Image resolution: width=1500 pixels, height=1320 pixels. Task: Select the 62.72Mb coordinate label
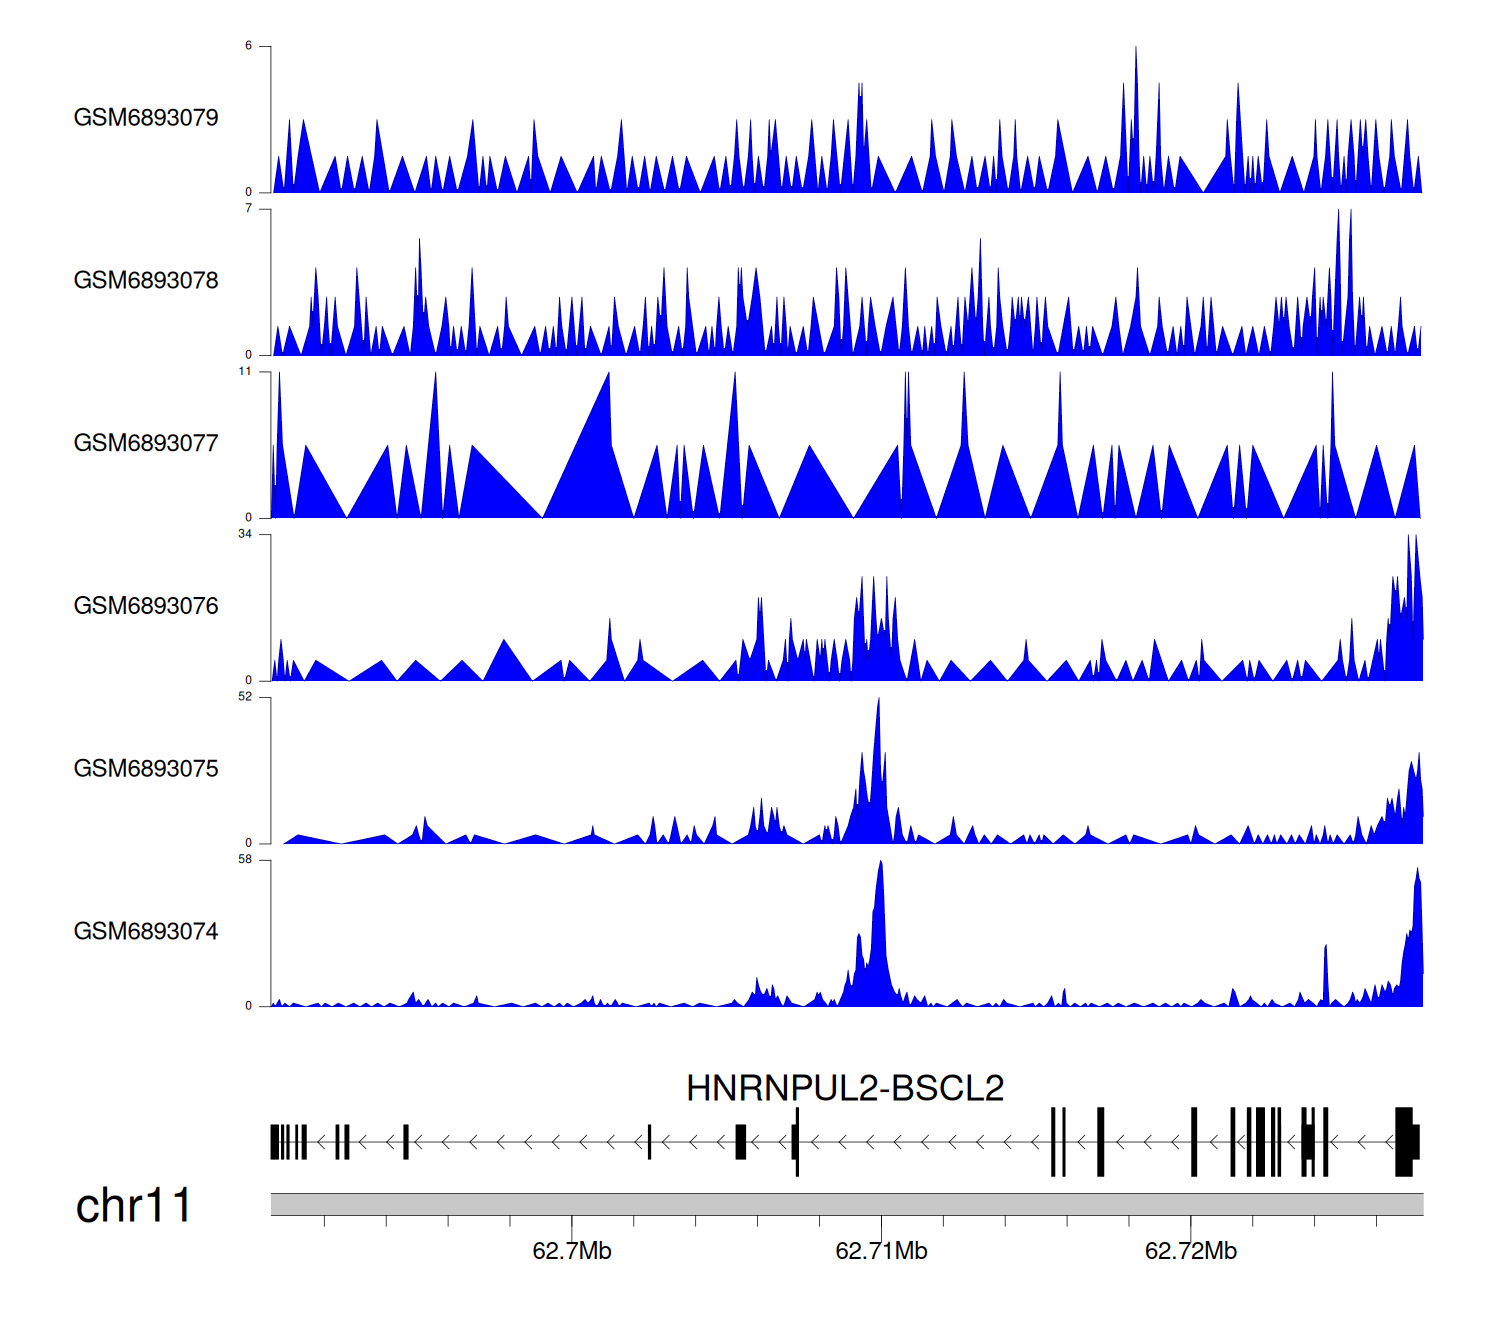(x=1190, y=1251)
